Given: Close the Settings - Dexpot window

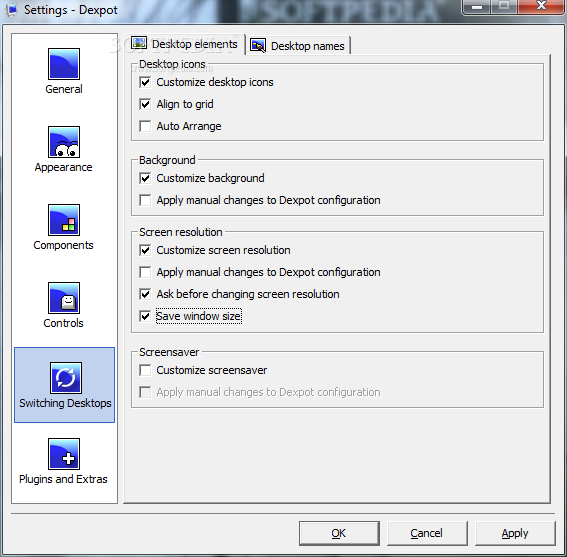Looking at the screenshot, I should [541, 7].
